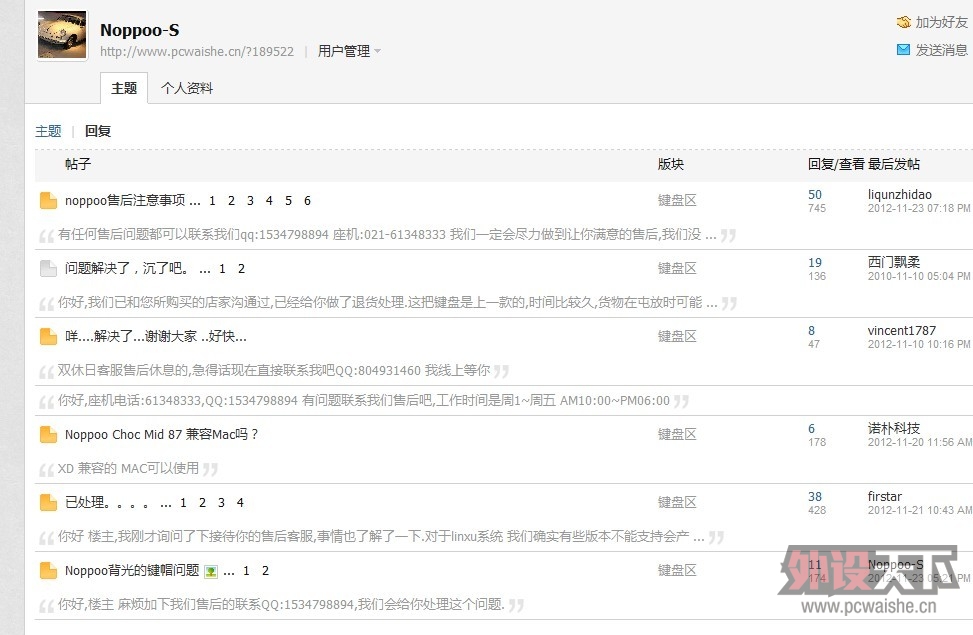Screen dimensions: 973x635
Task: Open reply excerpt 你好 楼主,我刚才询问了
Action: pos(381,536)
